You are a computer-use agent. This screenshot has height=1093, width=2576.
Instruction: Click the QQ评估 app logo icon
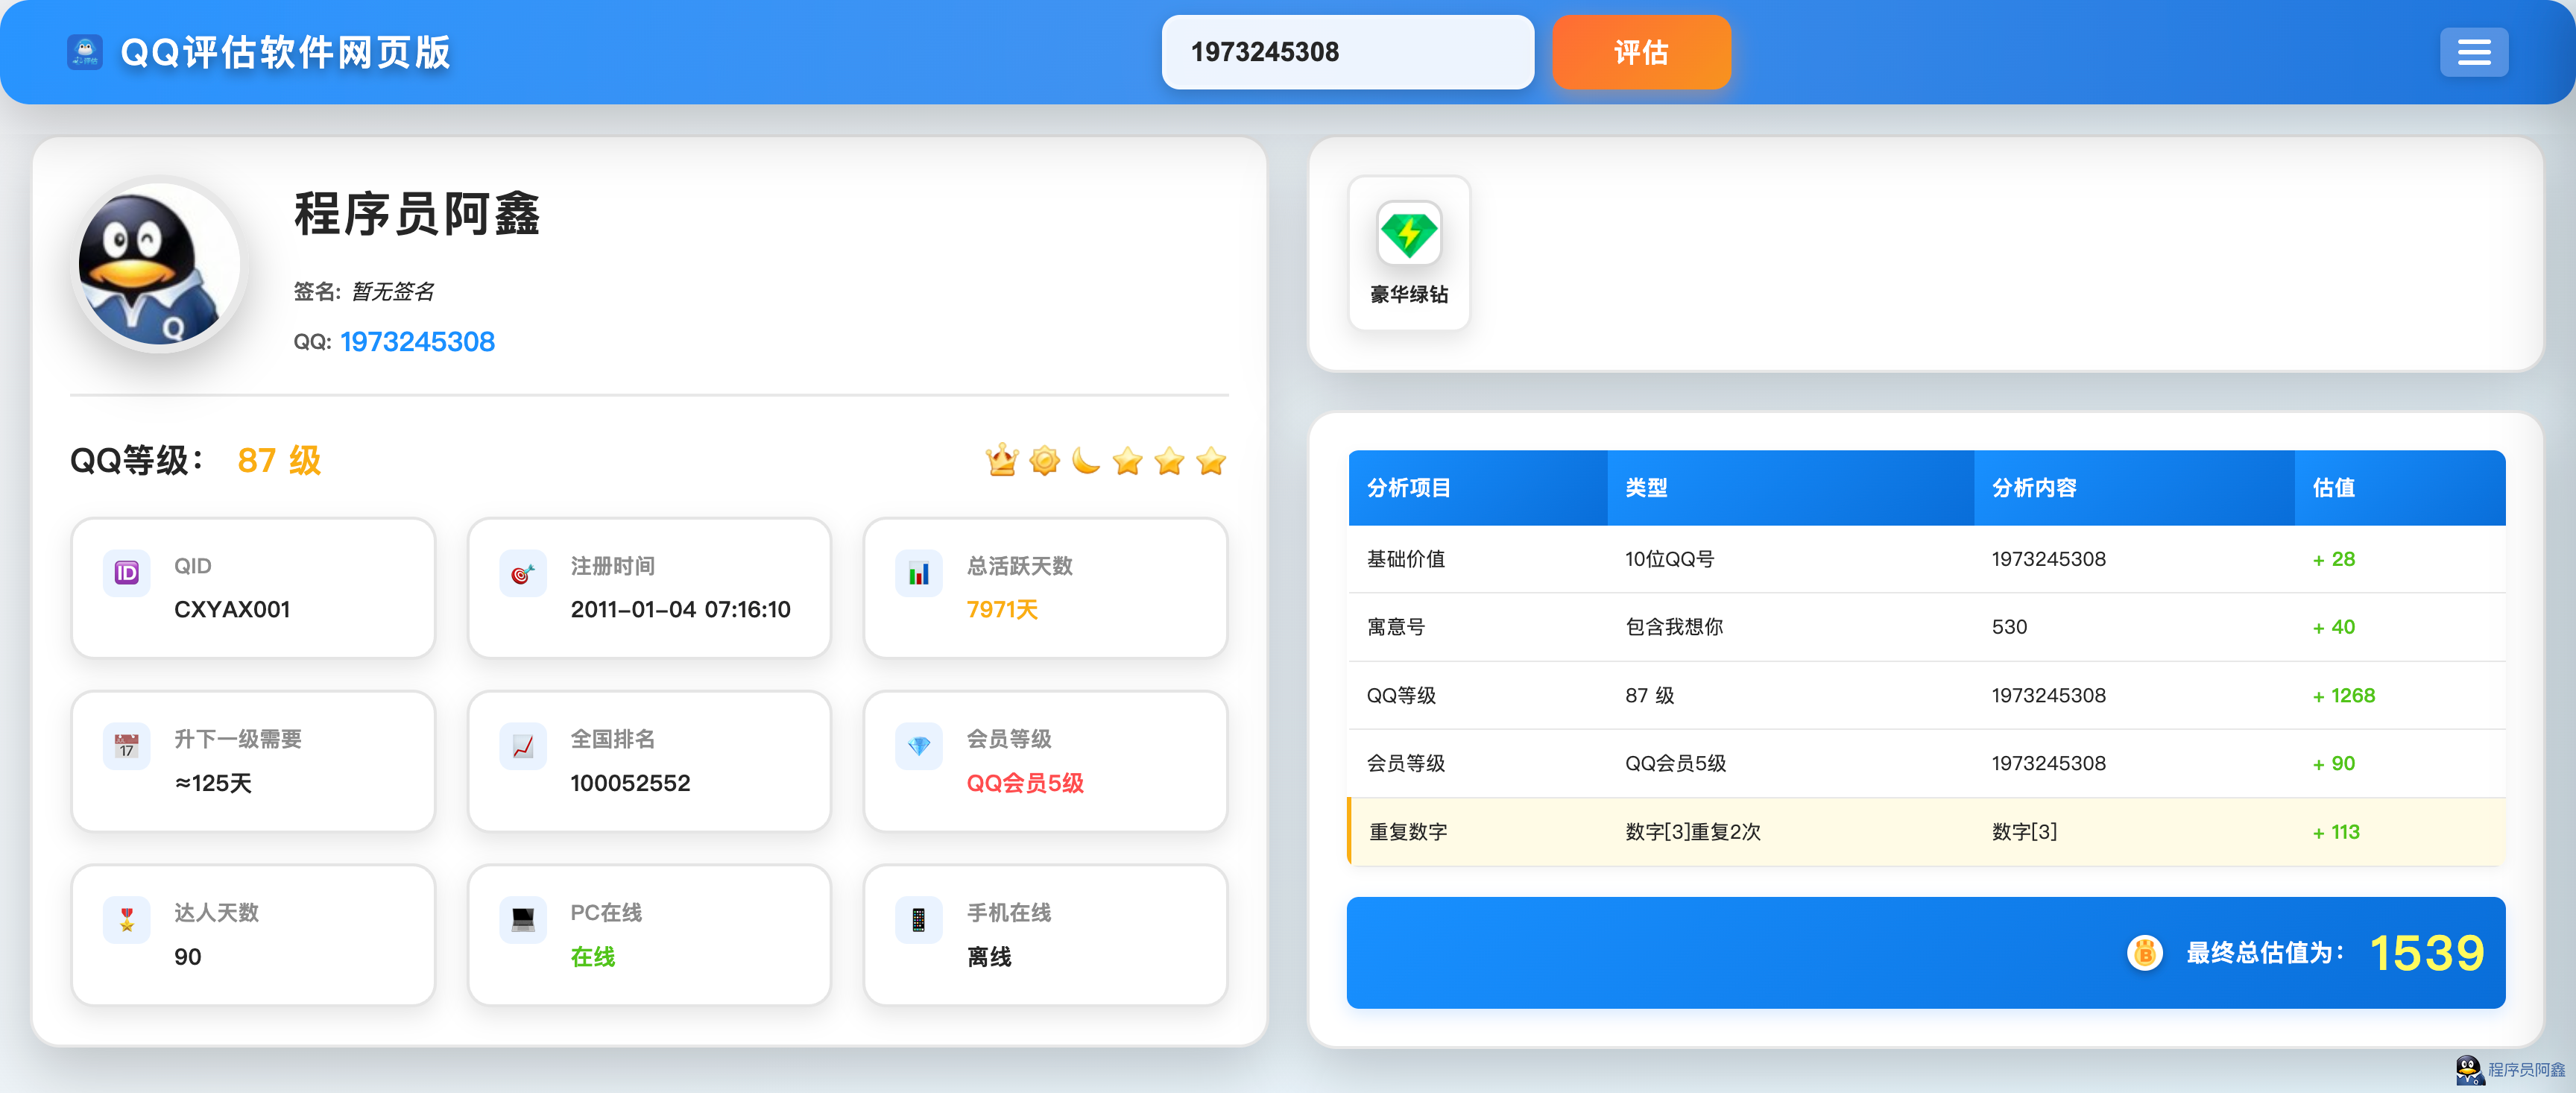tap(85, 52)
